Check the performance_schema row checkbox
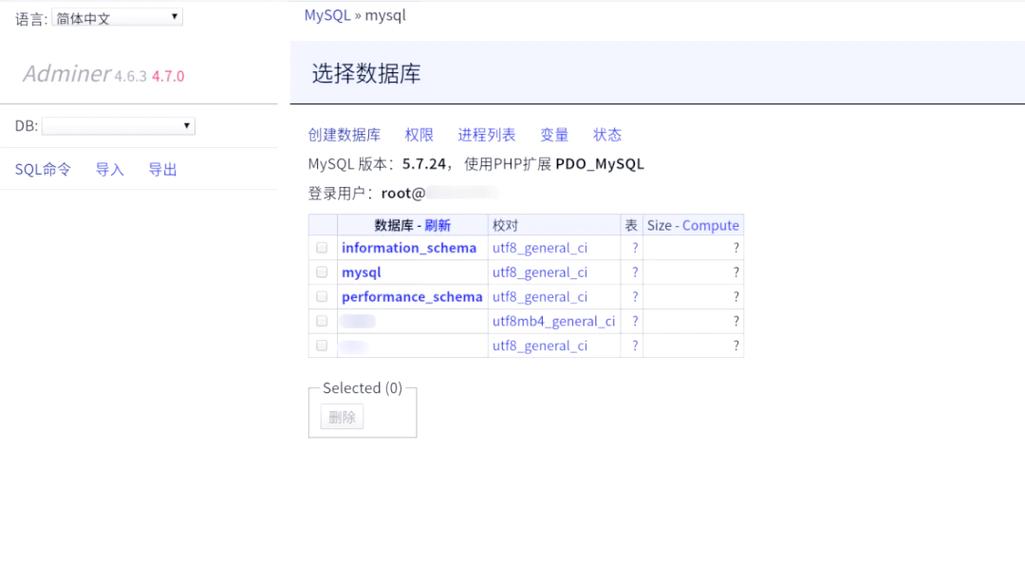The height and width of the screenshot is (580, 1025). [322, 296]
